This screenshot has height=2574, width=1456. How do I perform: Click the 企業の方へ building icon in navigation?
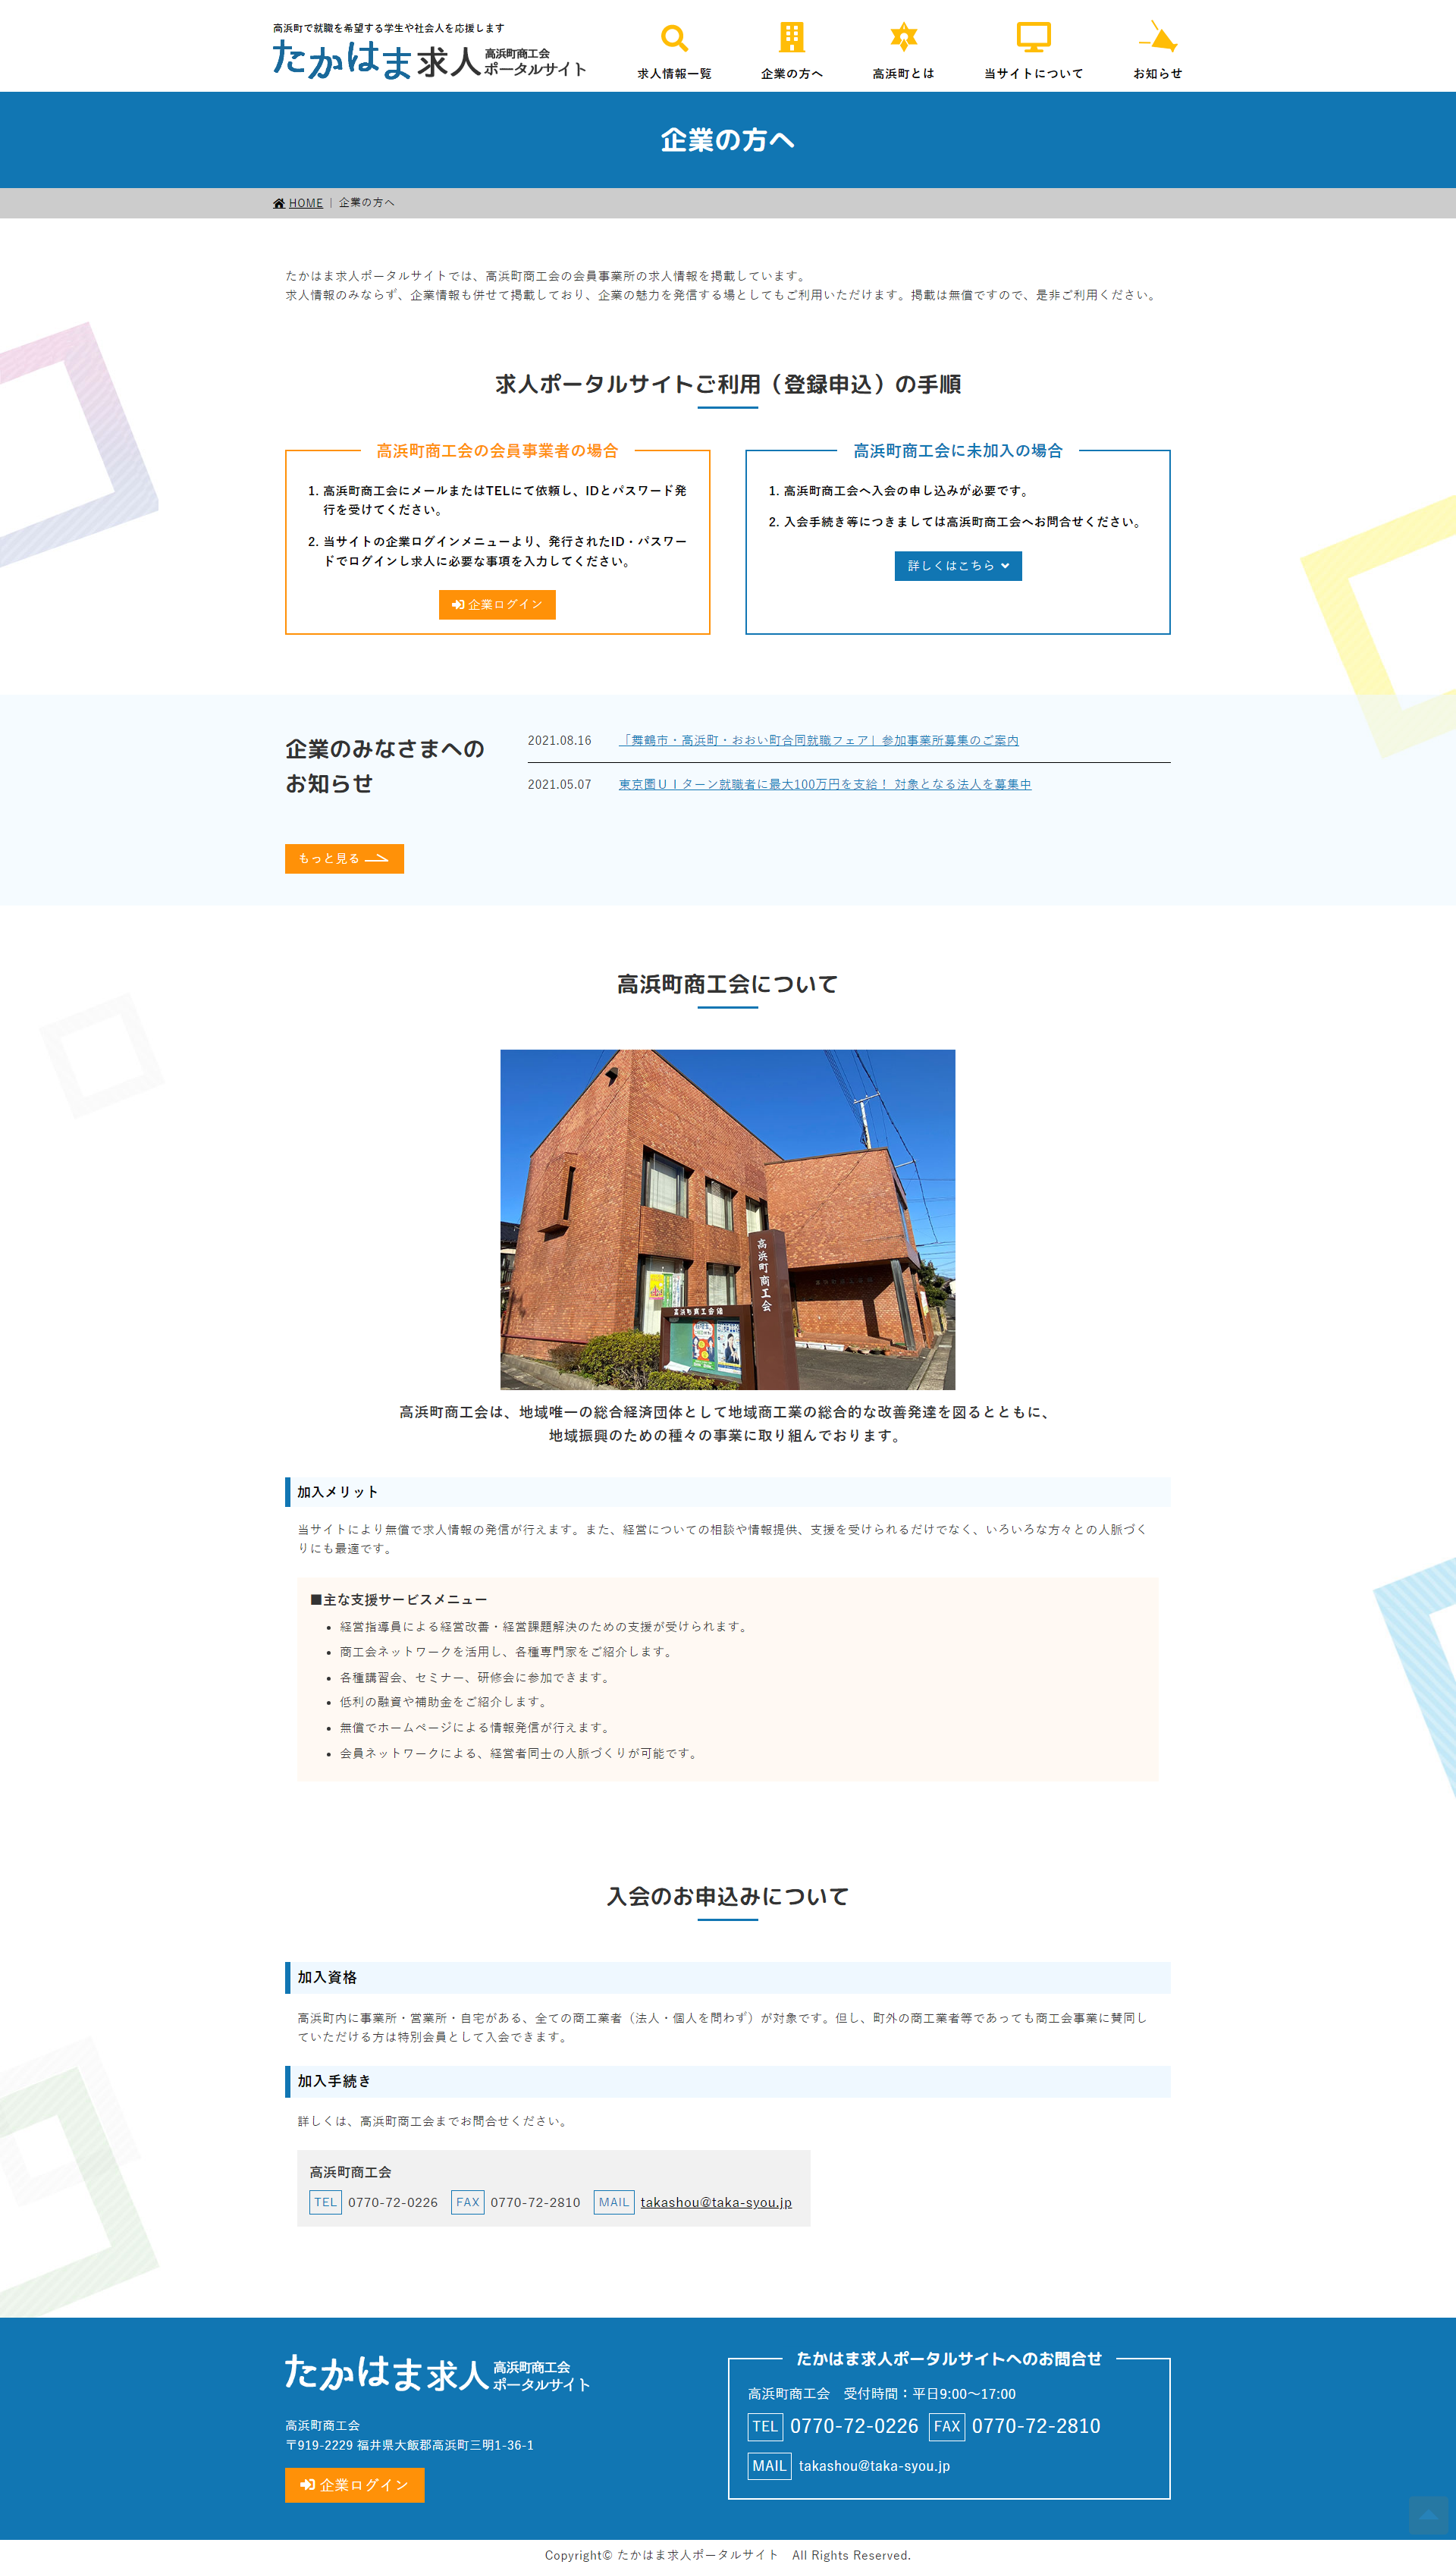point(791,38)
